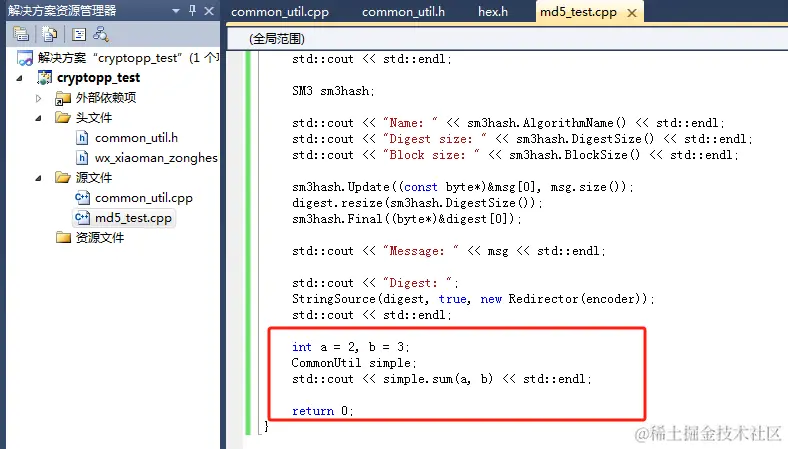
Task: Open common_util.h in the tree
Action: click(x=136, y=138)
